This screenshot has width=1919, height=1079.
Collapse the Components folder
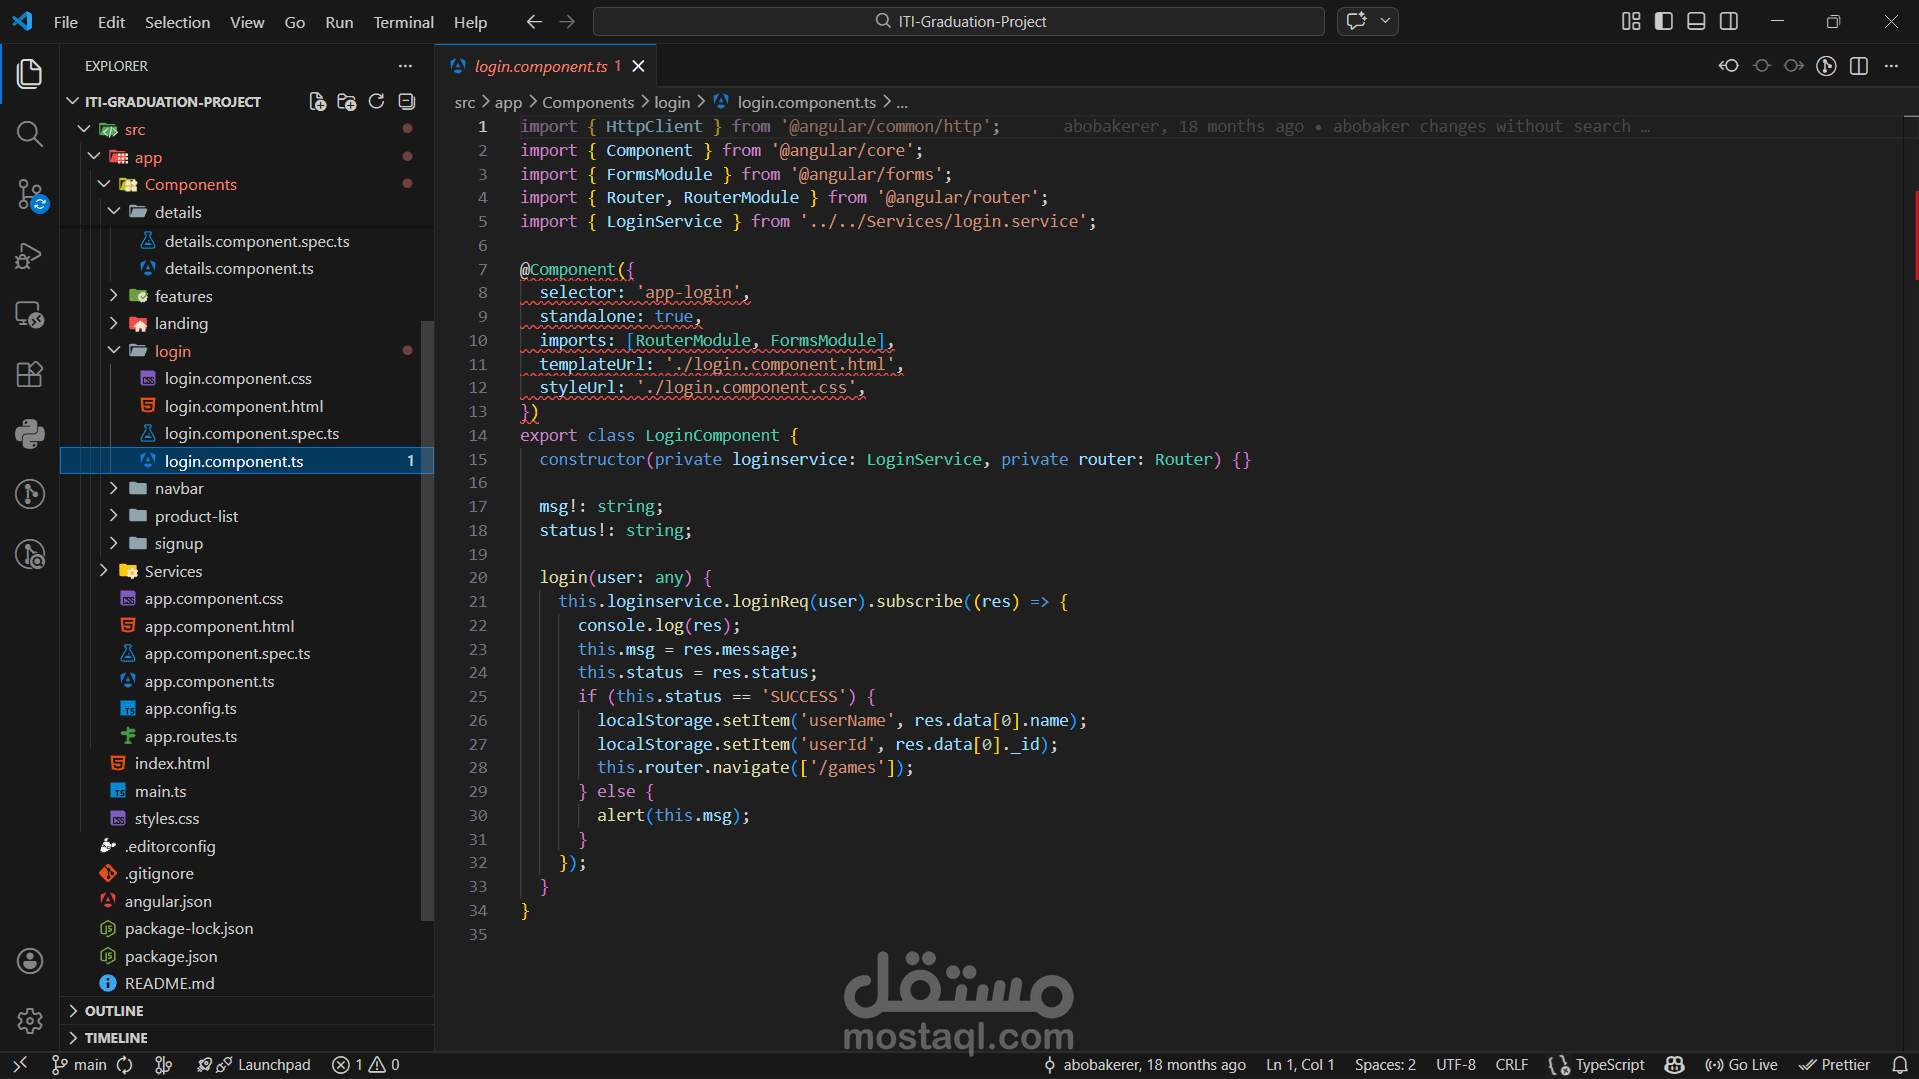coord(104,184)
